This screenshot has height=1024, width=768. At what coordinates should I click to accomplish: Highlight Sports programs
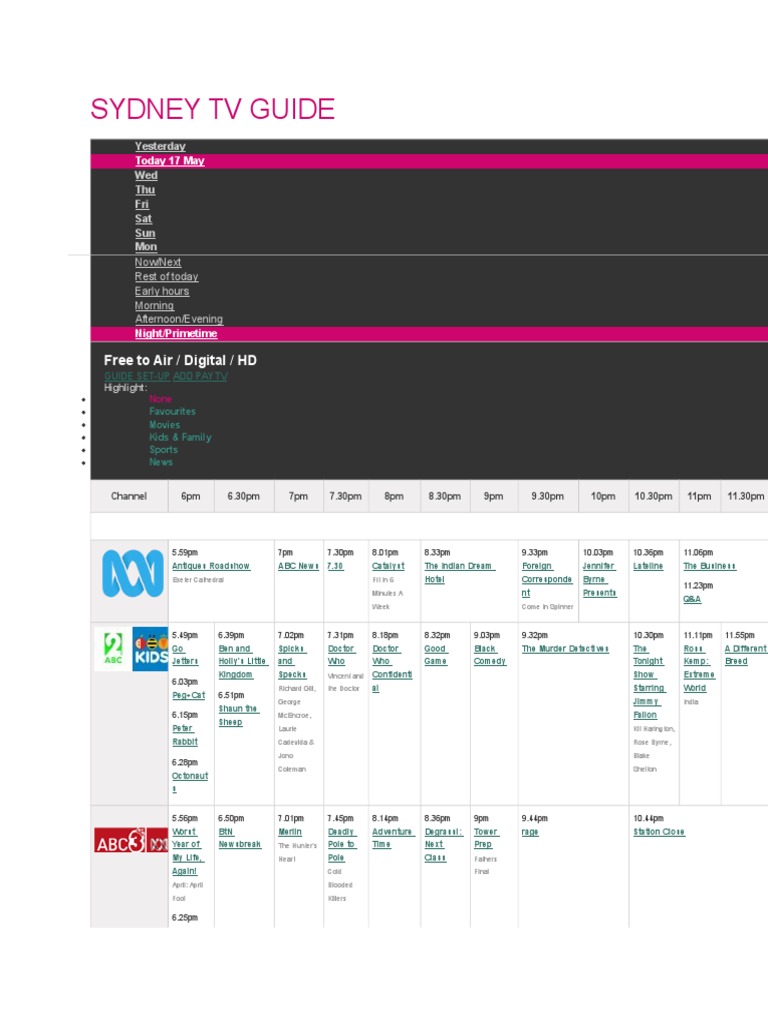(x=161, y=450)
